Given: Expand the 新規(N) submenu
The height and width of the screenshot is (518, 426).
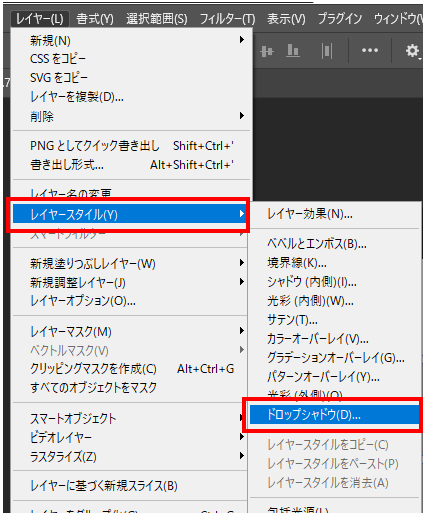Looking at the screenshot, I should click(132, 41).
